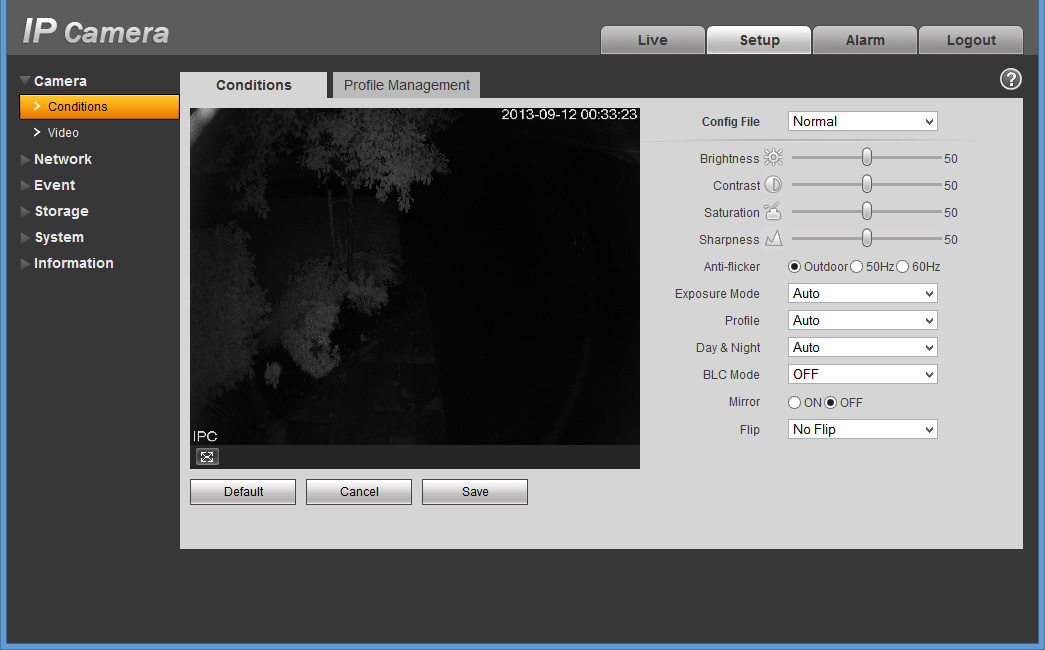Viewport: 1045px width, 650px height.
Task: Switch to the Alarm tab
Action: click(865, 40)
